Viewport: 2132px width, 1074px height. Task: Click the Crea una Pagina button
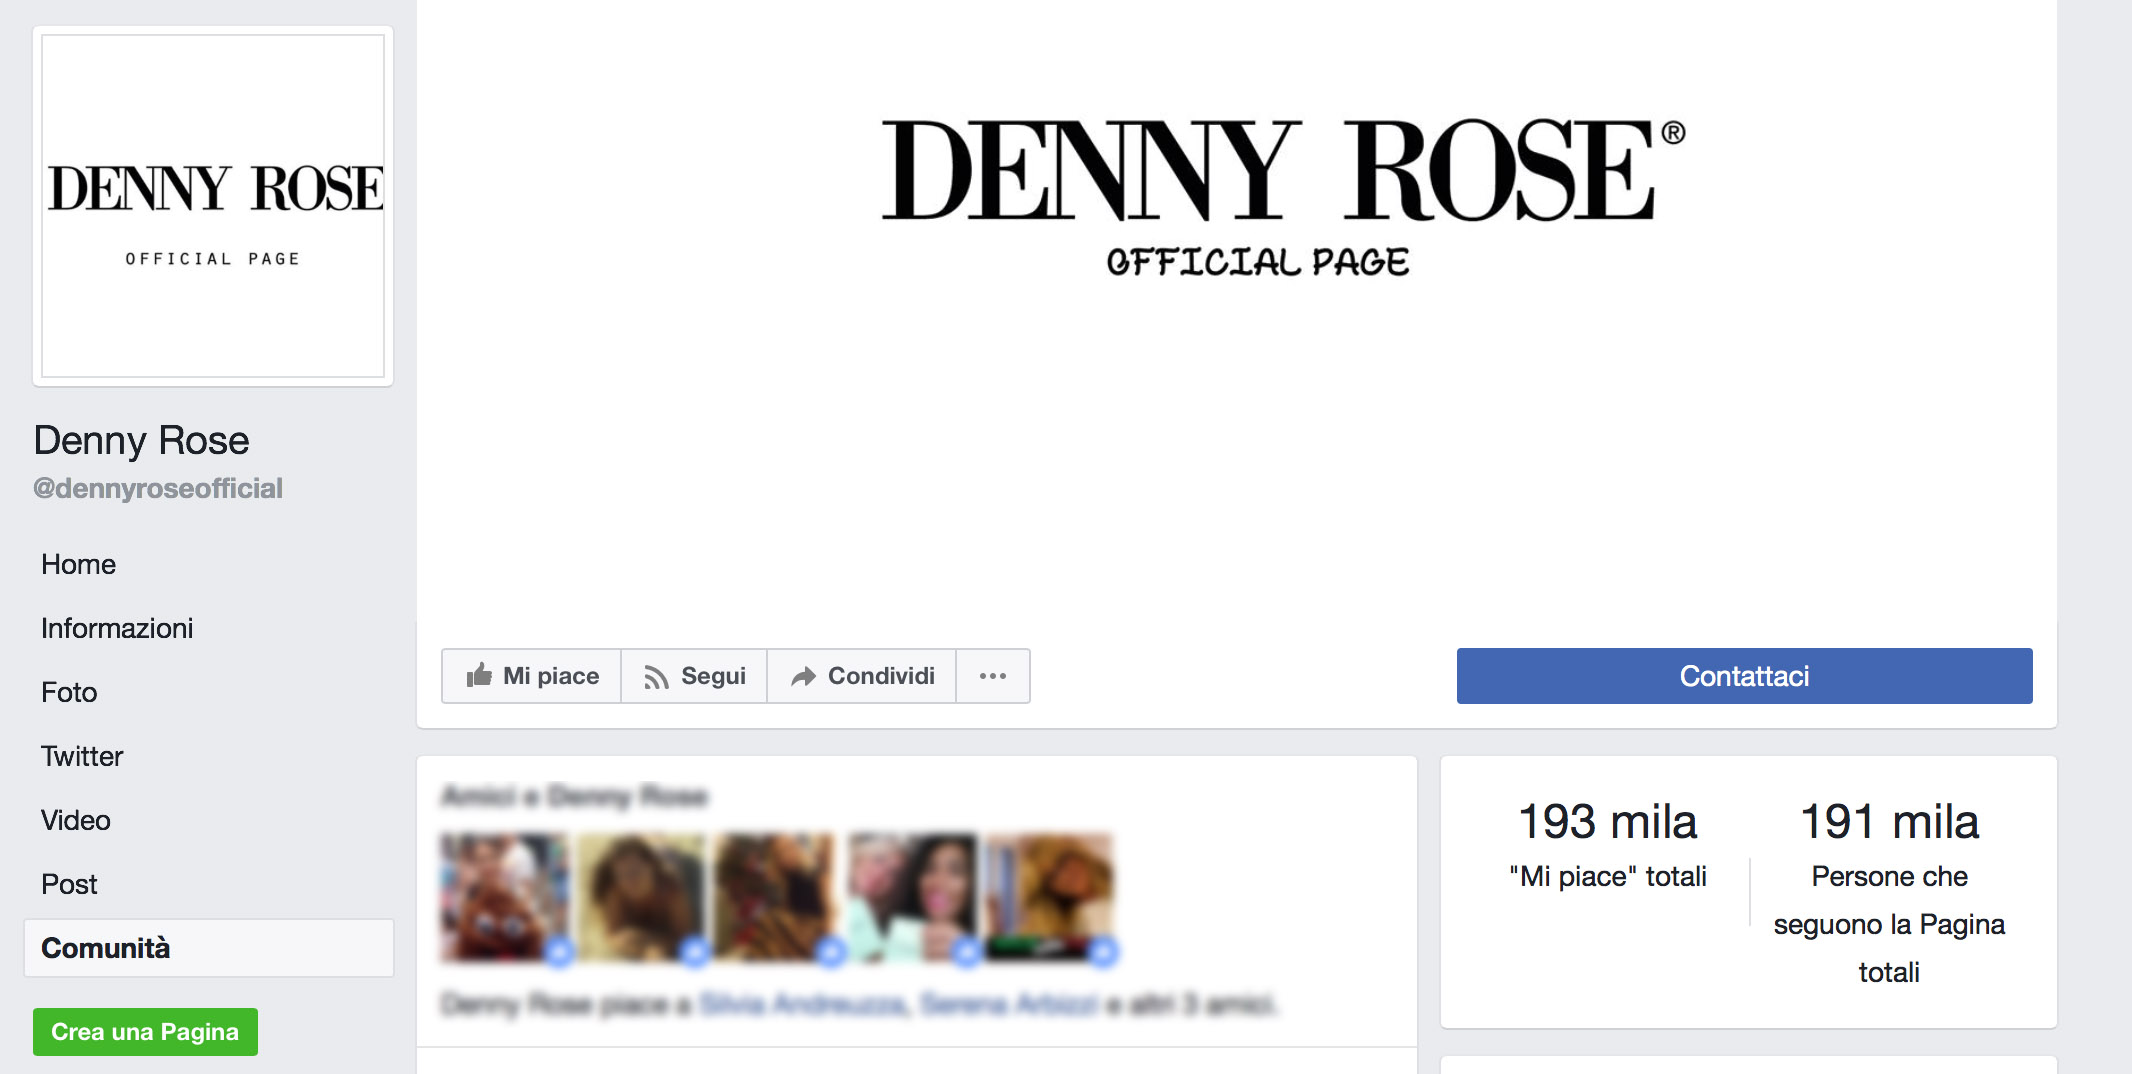tap(145, 1031)
